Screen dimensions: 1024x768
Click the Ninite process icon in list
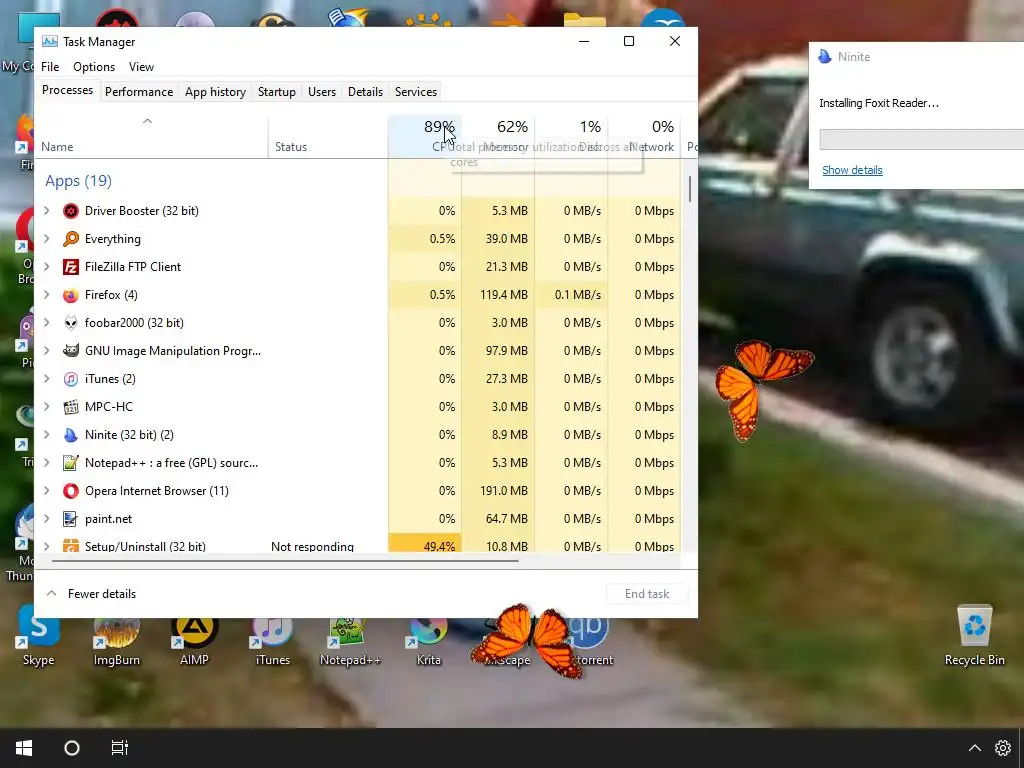(x=71, y=435)
